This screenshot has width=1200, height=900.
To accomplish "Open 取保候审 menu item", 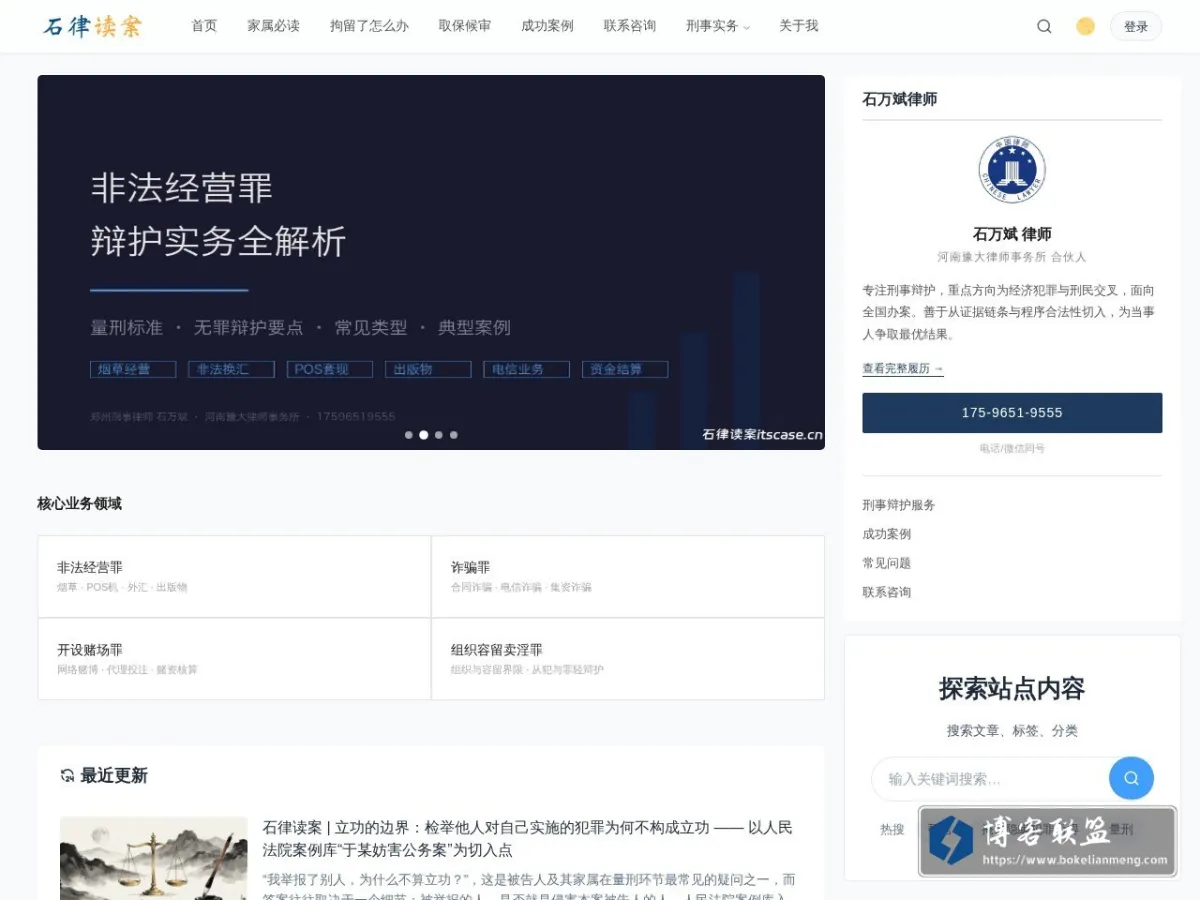I will pos(465,26).
